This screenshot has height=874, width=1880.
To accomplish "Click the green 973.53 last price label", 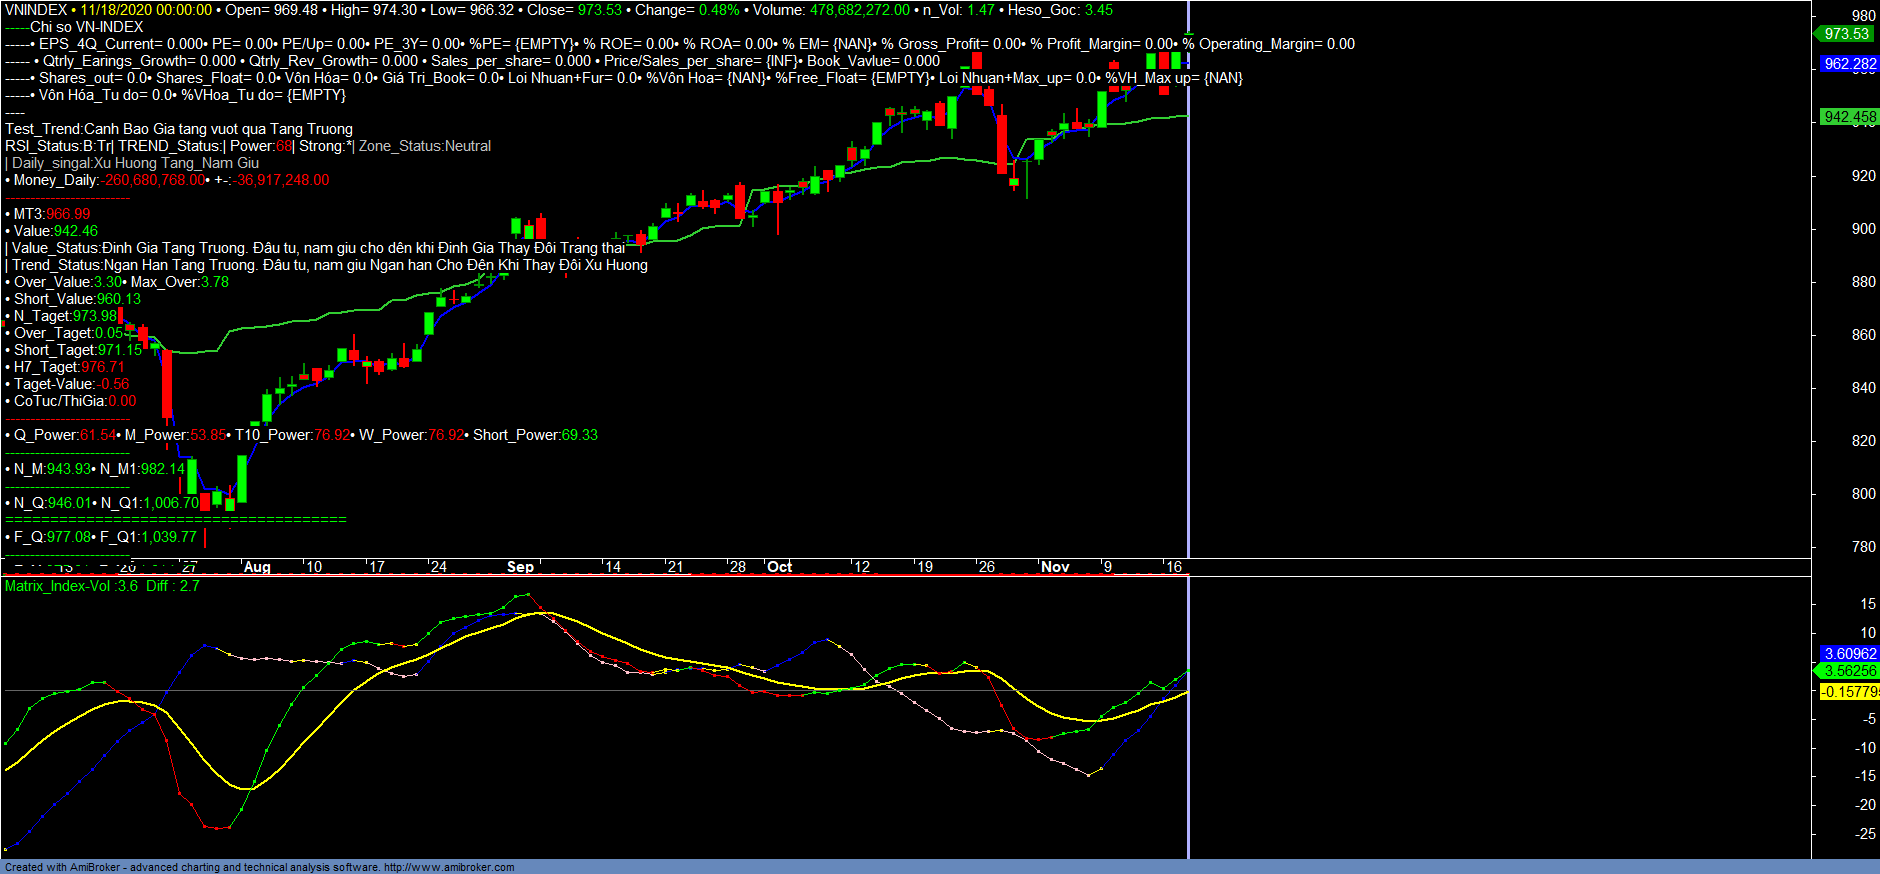I will click(x=1845, y=34).
